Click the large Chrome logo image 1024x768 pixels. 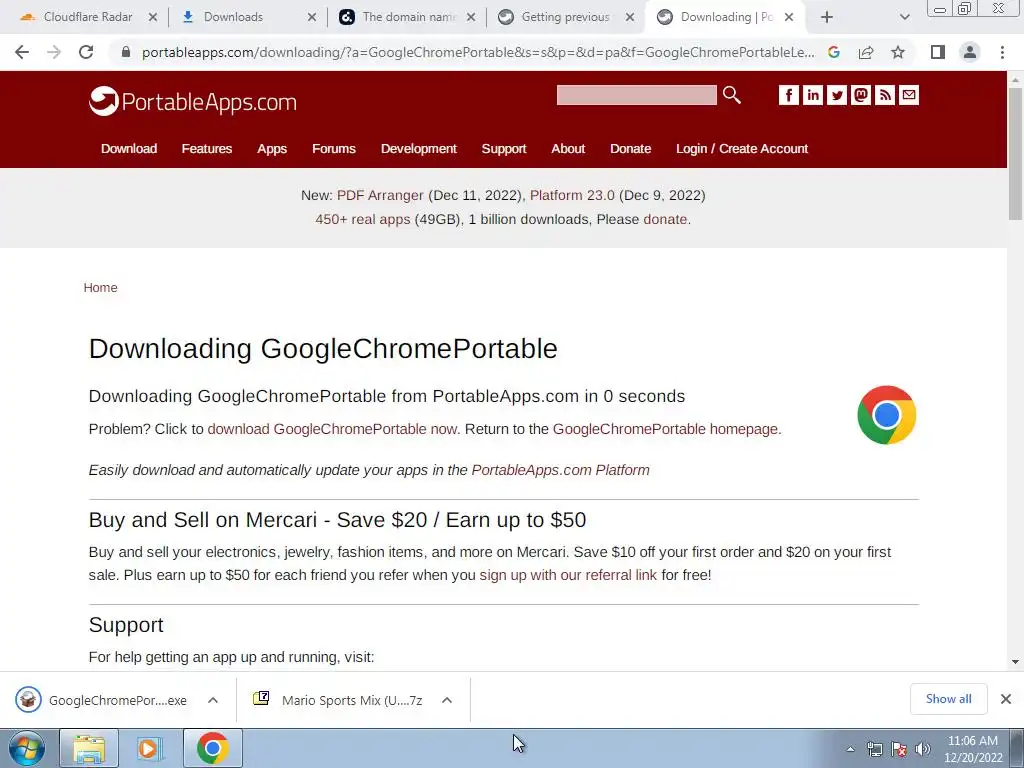pos(886,415)
